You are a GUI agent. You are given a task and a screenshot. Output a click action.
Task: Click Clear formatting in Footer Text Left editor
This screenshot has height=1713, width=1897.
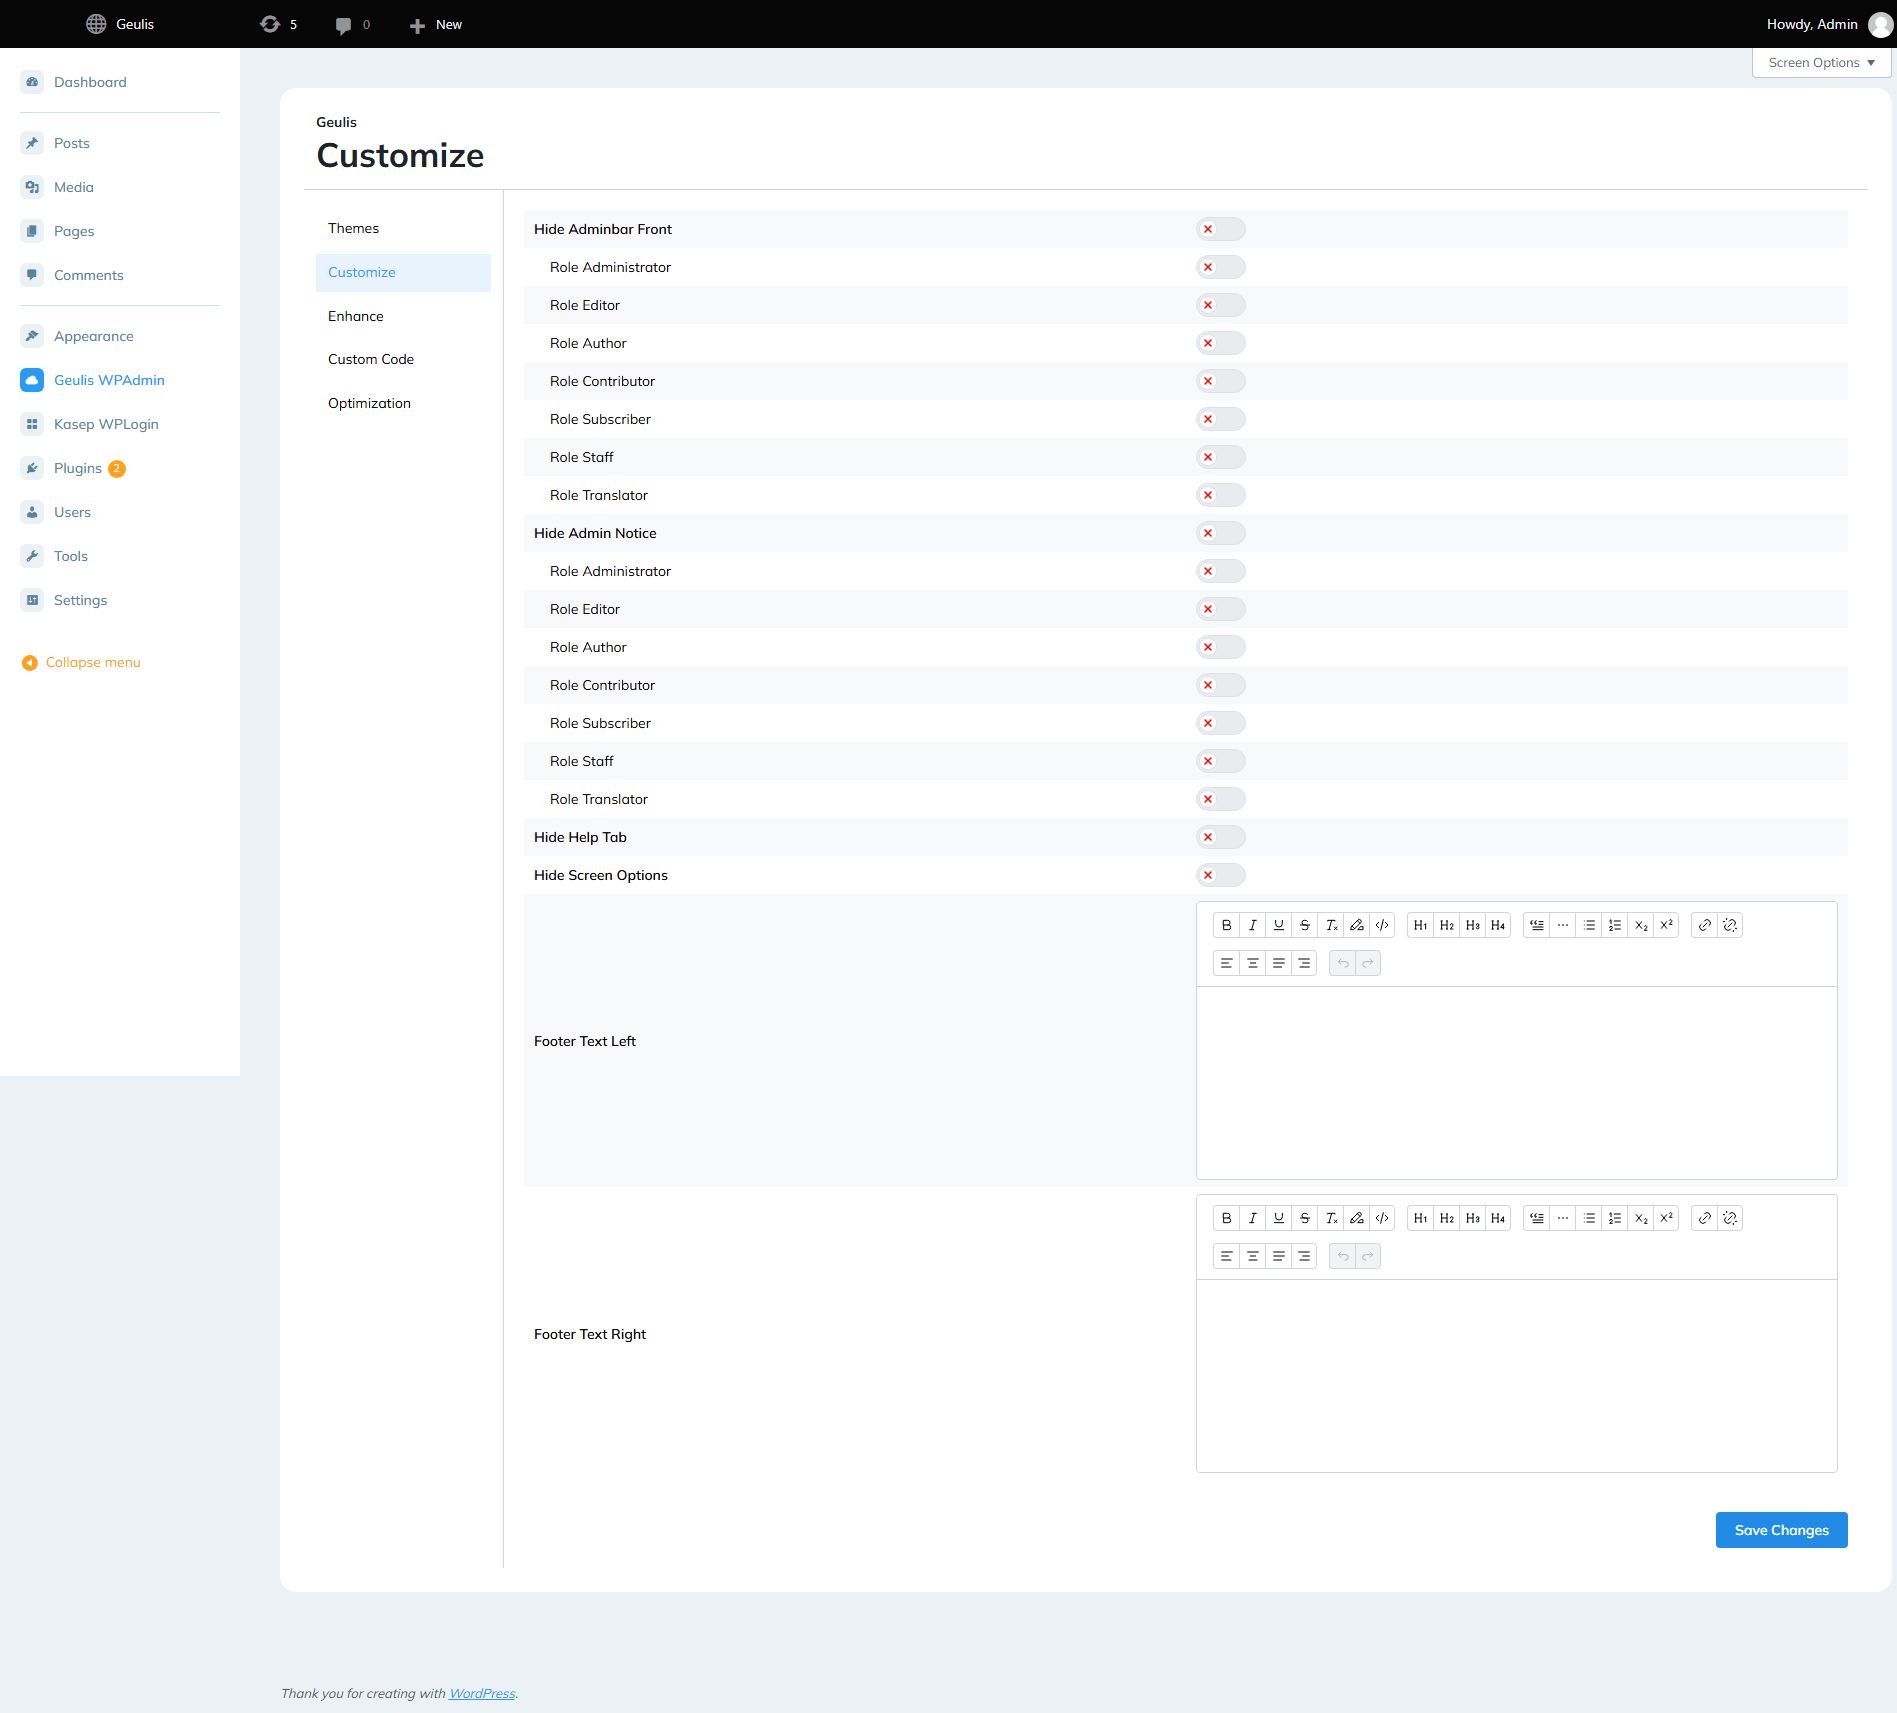pyautogui.click(x=1331, y=925)
